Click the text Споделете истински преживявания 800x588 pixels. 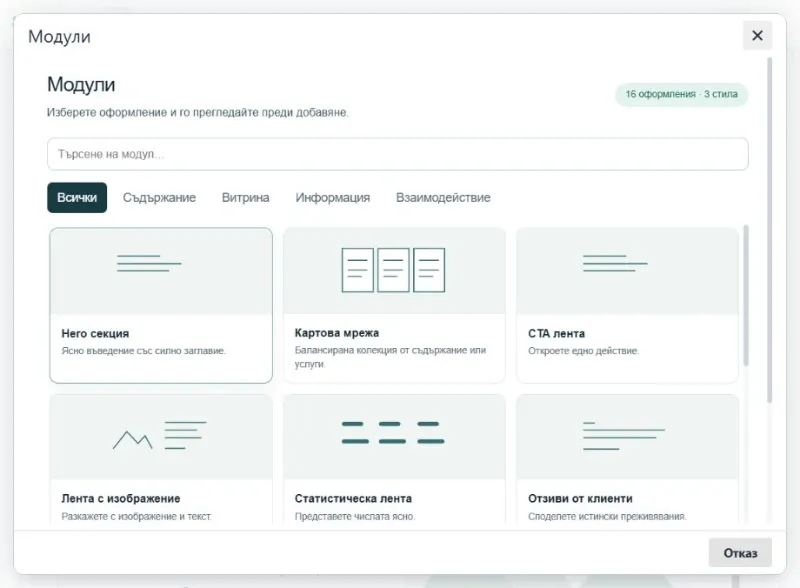(x=607, y=516)
